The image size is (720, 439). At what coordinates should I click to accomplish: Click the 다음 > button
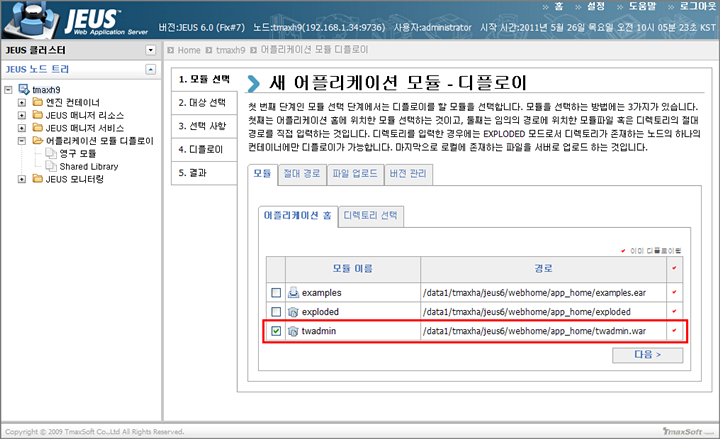[x=647, y=355]
